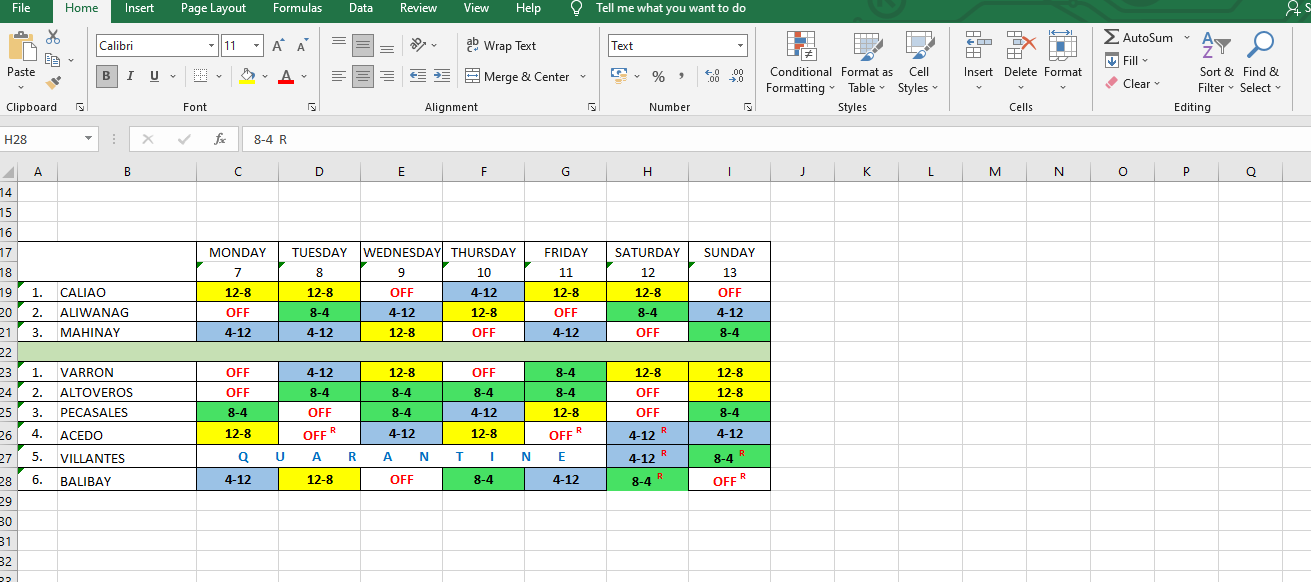1311x582 pixels.
Task: Open the Format cells menu
Action: [1062, 63]
